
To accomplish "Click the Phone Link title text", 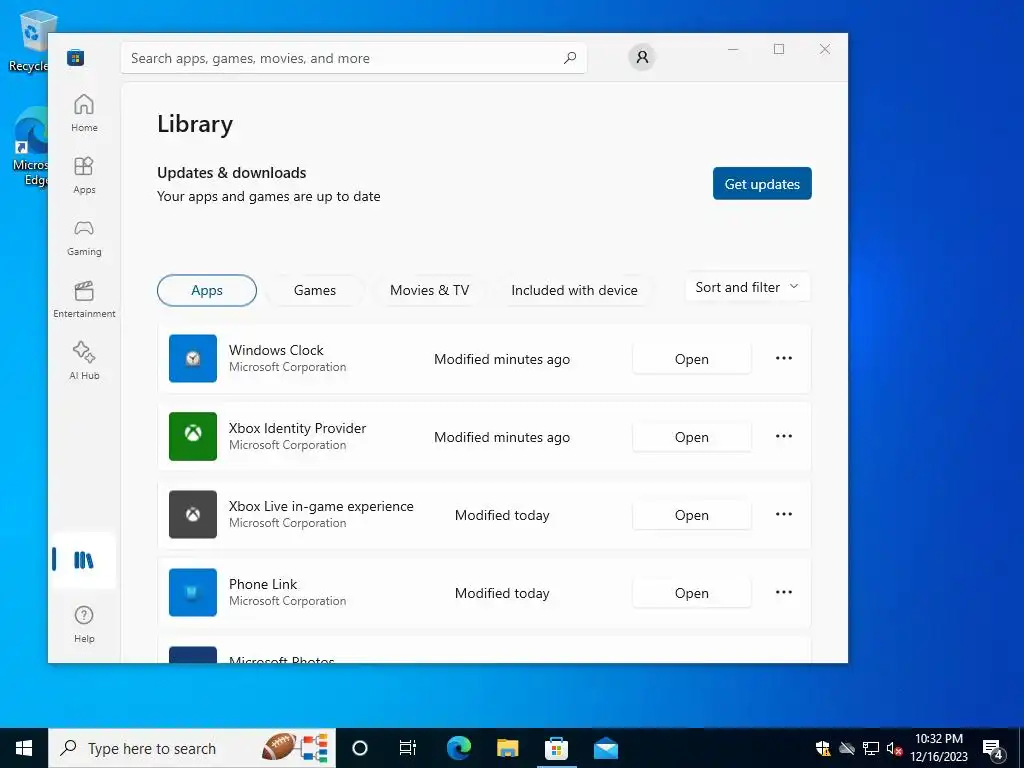I will [x=263, y=584].
